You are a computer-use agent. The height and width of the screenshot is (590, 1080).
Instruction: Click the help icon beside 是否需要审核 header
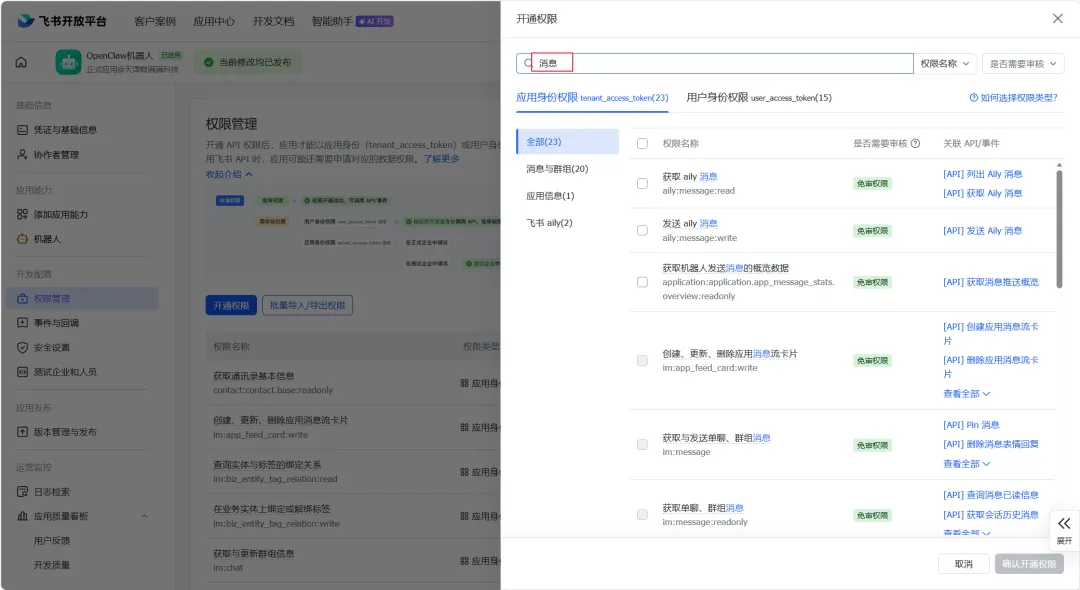pos(915,143)
